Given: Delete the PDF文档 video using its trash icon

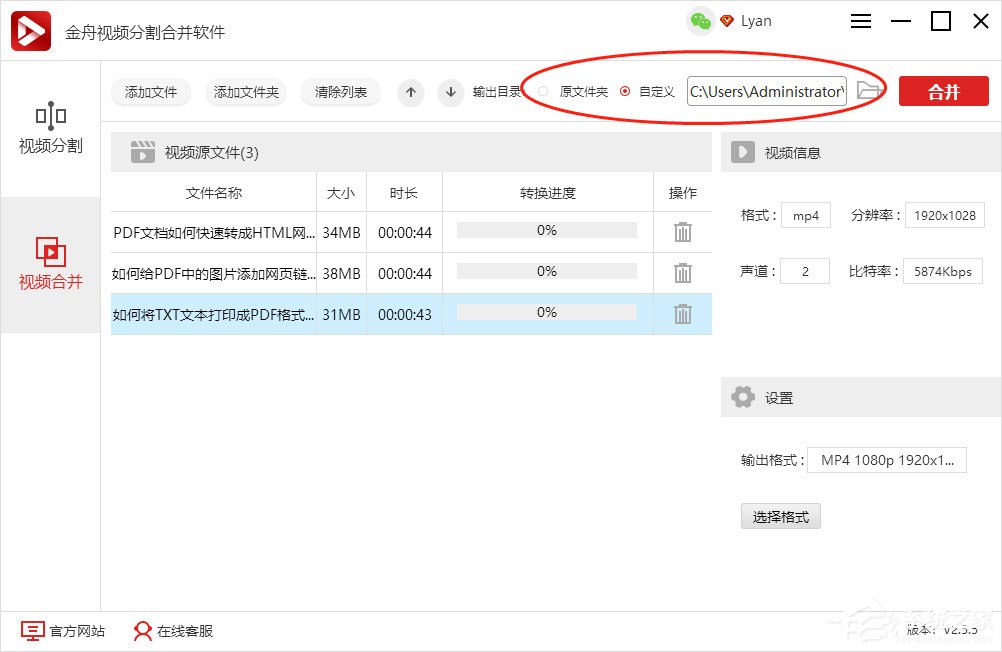Looking at the screenshot, I should tap(682, 232).
